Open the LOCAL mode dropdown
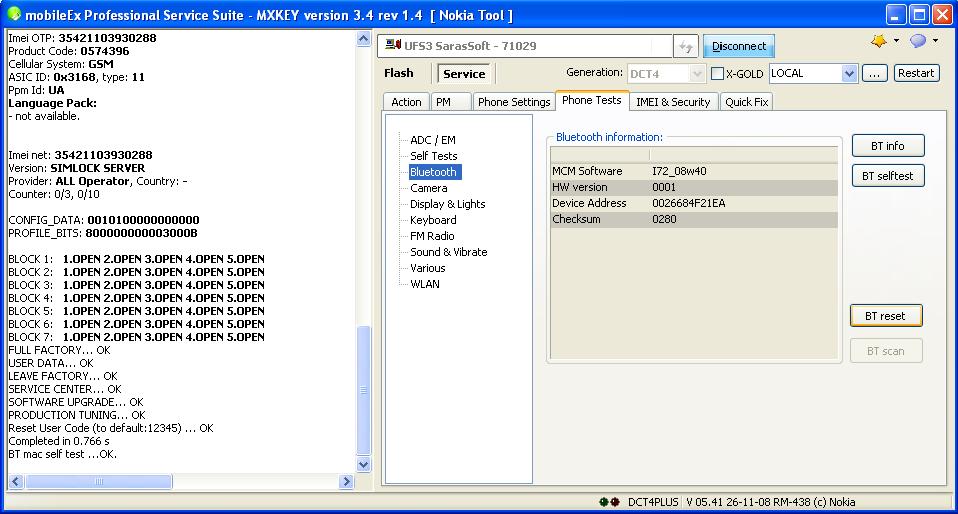The width and height of the screenshot is (958, 514). (849, 74)
